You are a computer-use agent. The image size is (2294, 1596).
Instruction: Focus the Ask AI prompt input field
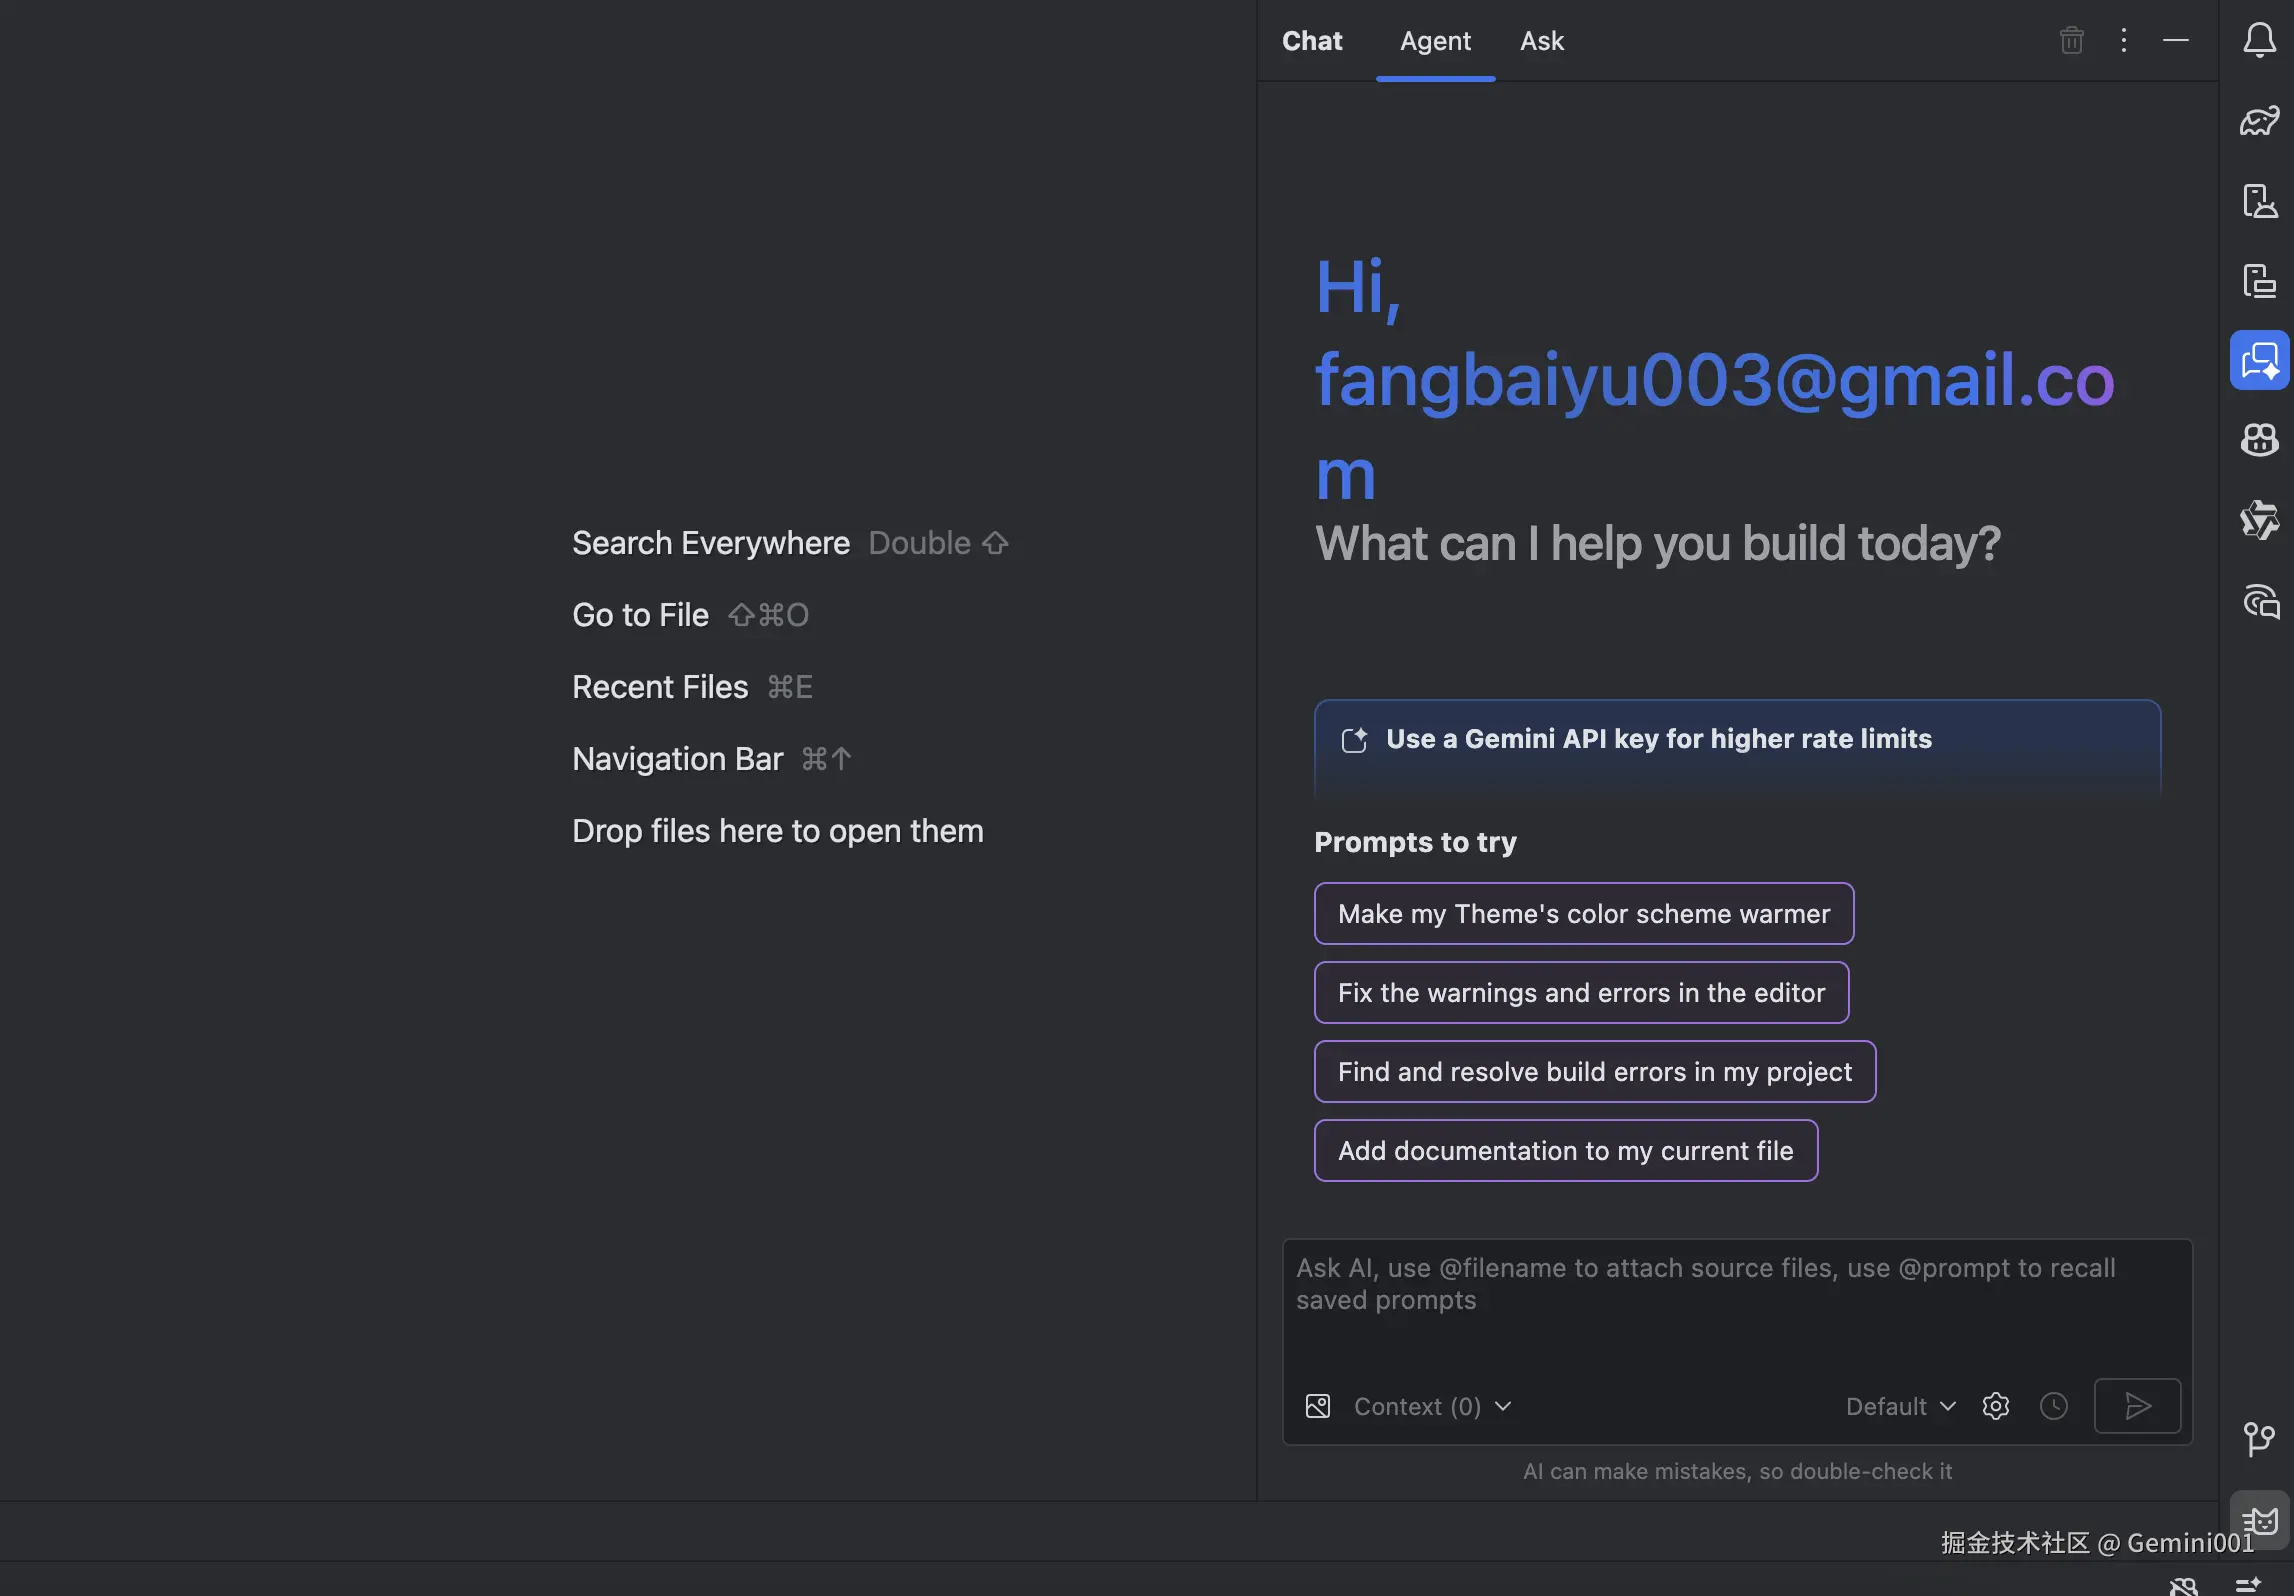1736,1300
